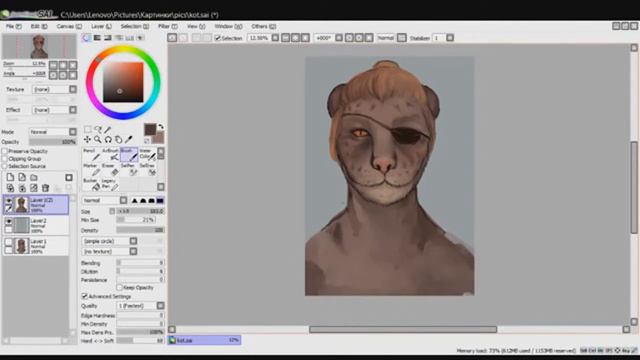Screen dimensions: 640x360
Task: Adjust the layer Opacity slider
Action: click(53, 142)
